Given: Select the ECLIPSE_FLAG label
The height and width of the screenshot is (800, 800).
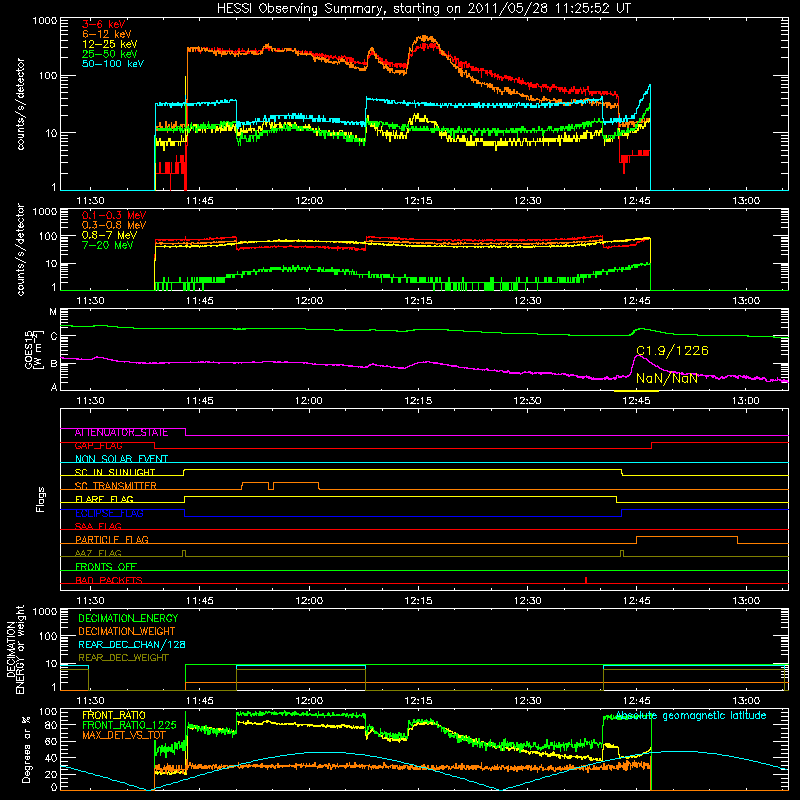Looking at the screenshot, I should click(109, 513).
